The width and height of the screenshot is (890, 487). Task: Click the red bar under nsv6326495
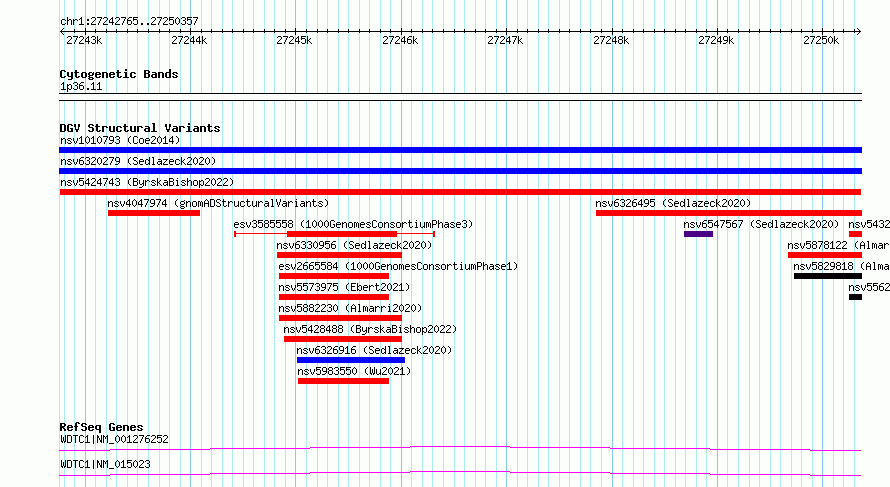729,213
